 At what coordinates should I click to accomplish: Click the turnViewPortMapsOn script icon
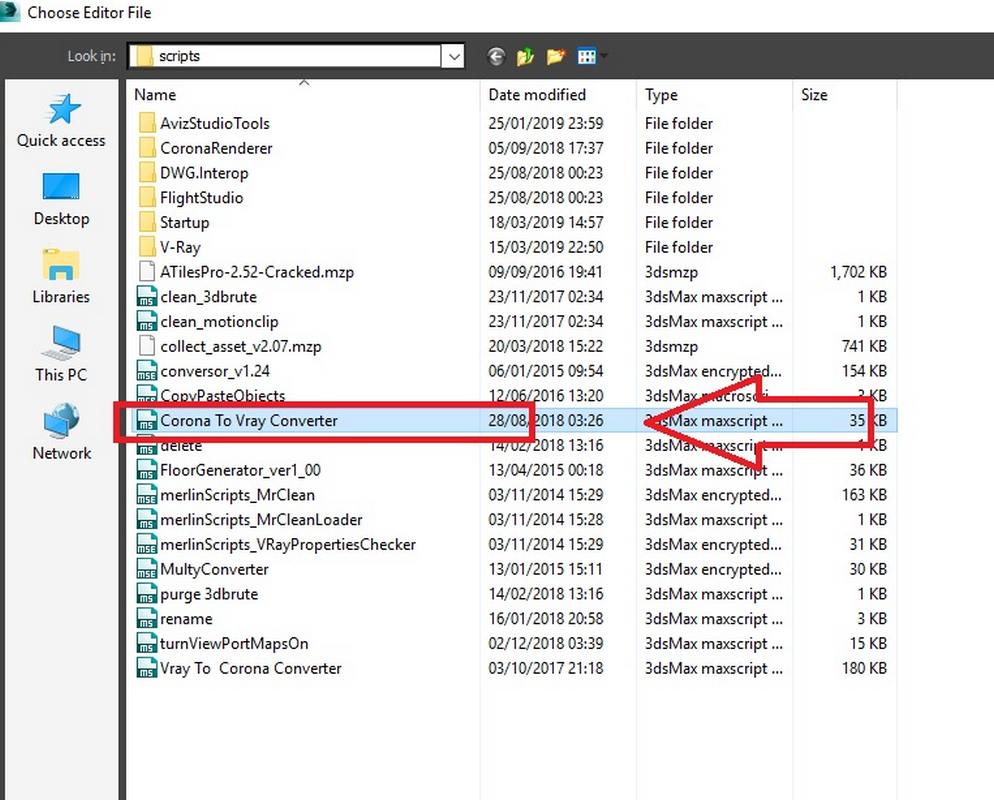click(147, 643)
